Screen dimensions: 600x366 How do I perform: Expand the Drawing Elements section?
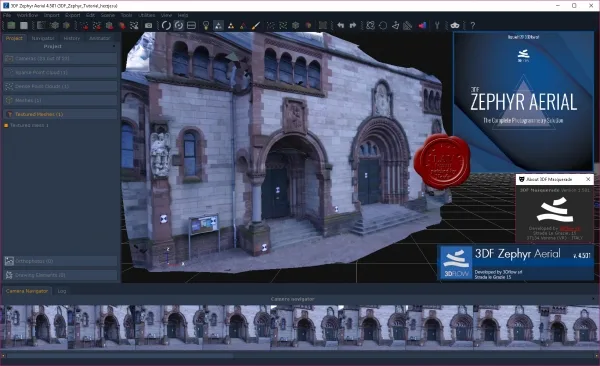(x=60, y=275)
